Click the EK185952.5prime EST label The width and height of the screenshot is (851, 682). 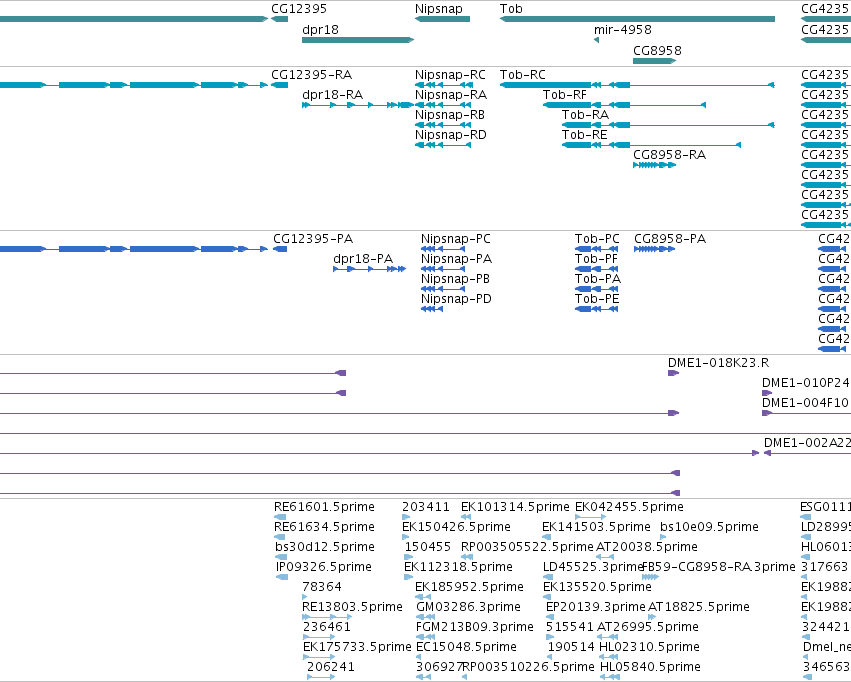(x=469, y=587)
